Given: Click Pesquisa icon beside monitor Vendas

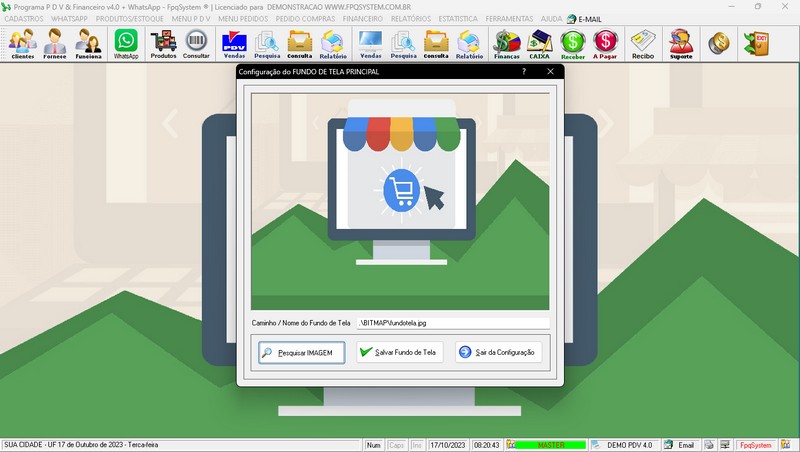Looking at the screenshot, I should (x=404, y=44).
